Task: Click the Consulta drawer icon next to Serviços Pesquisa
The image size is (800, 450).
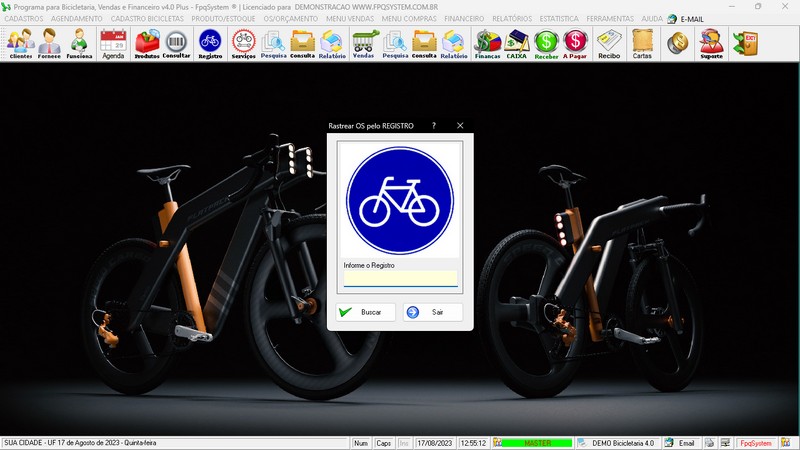Action: [x=302, y=44]
